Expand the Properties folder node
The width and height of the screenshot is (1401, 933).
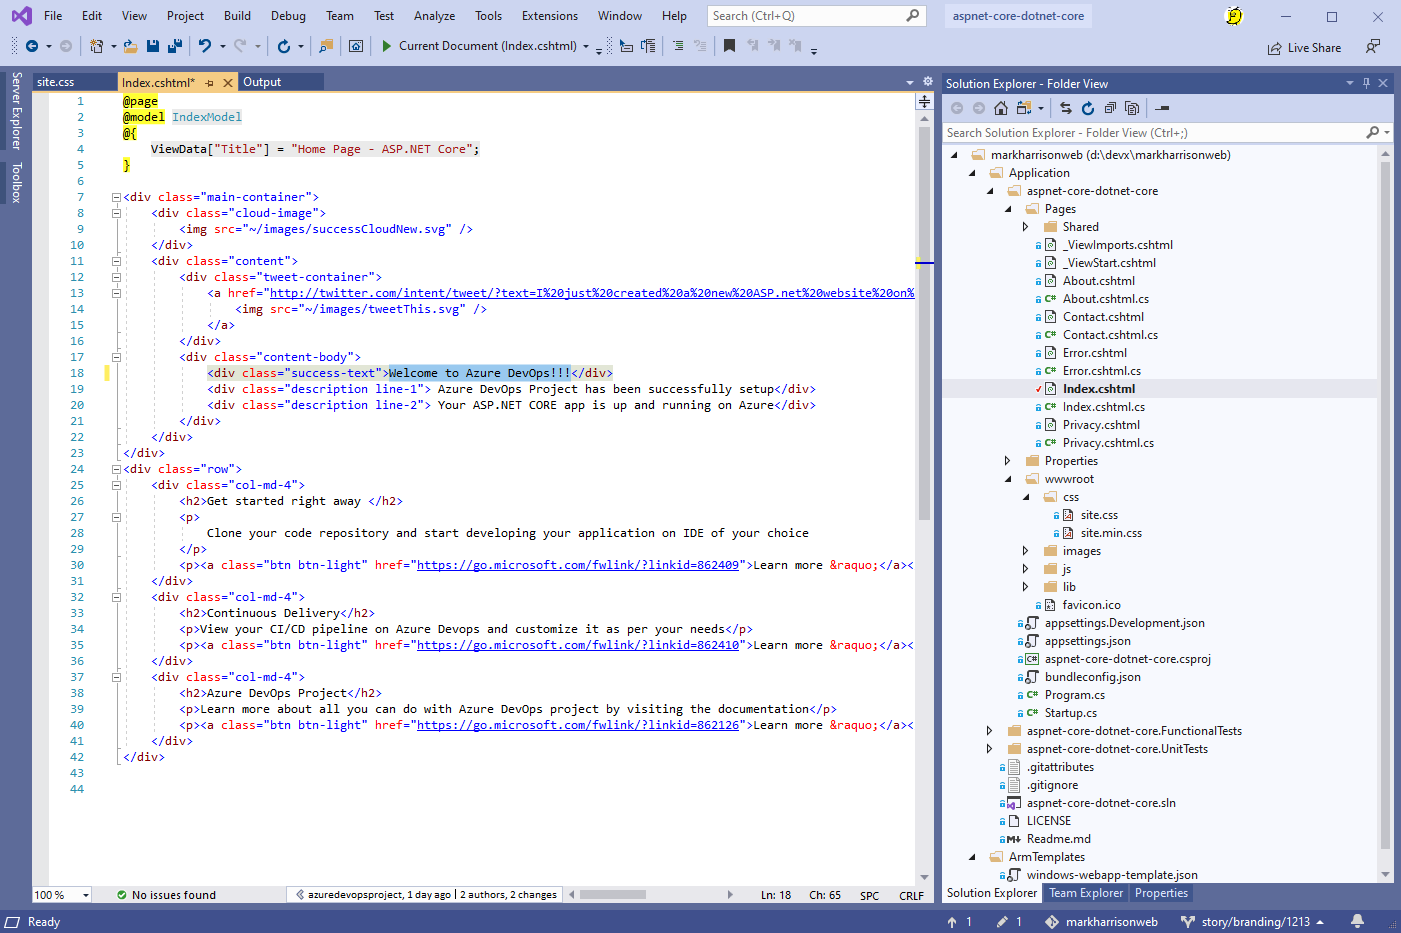pos(1007,461)
